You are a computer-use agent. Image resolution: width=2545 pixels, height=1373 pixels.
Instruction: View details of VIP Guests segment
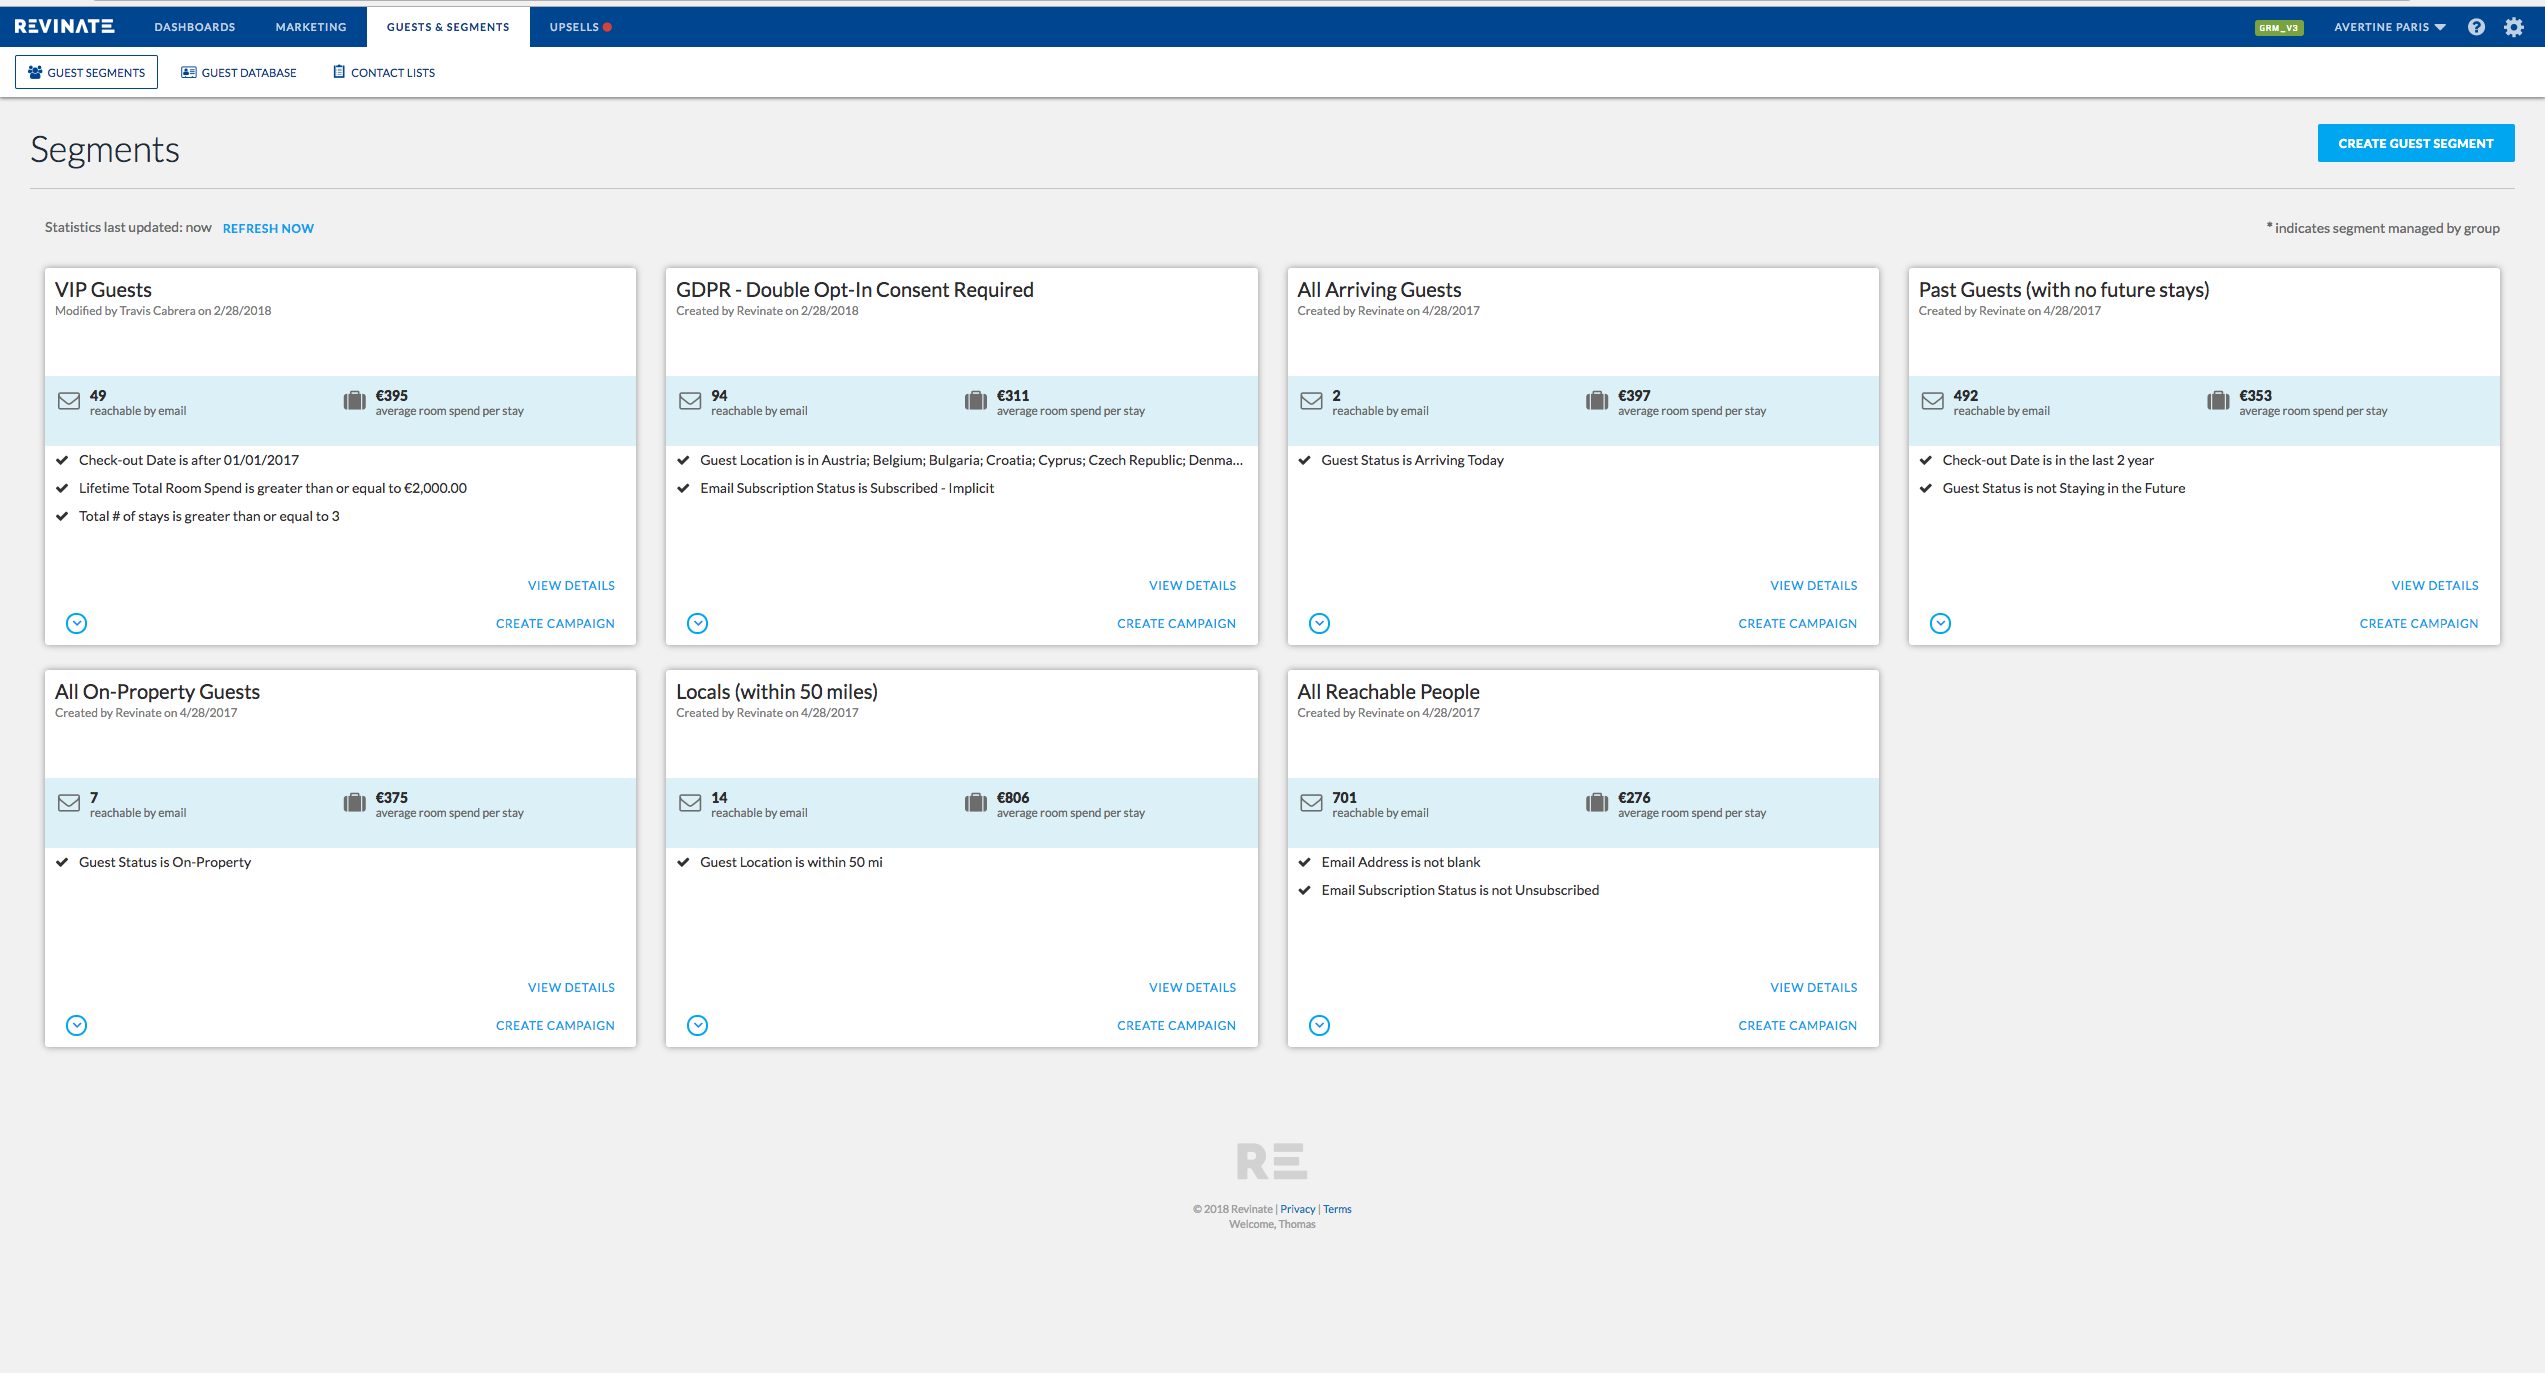tap(571, 585)
